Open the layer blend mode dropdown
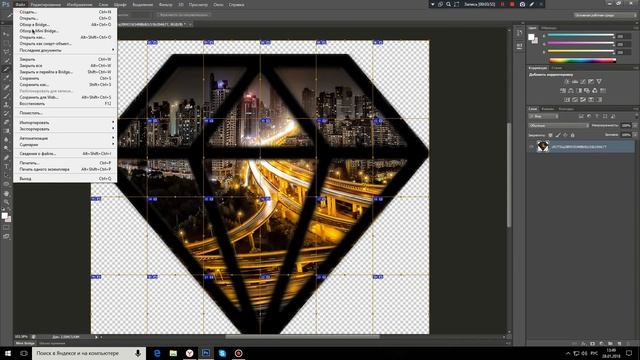 click(x=558, y=126)
